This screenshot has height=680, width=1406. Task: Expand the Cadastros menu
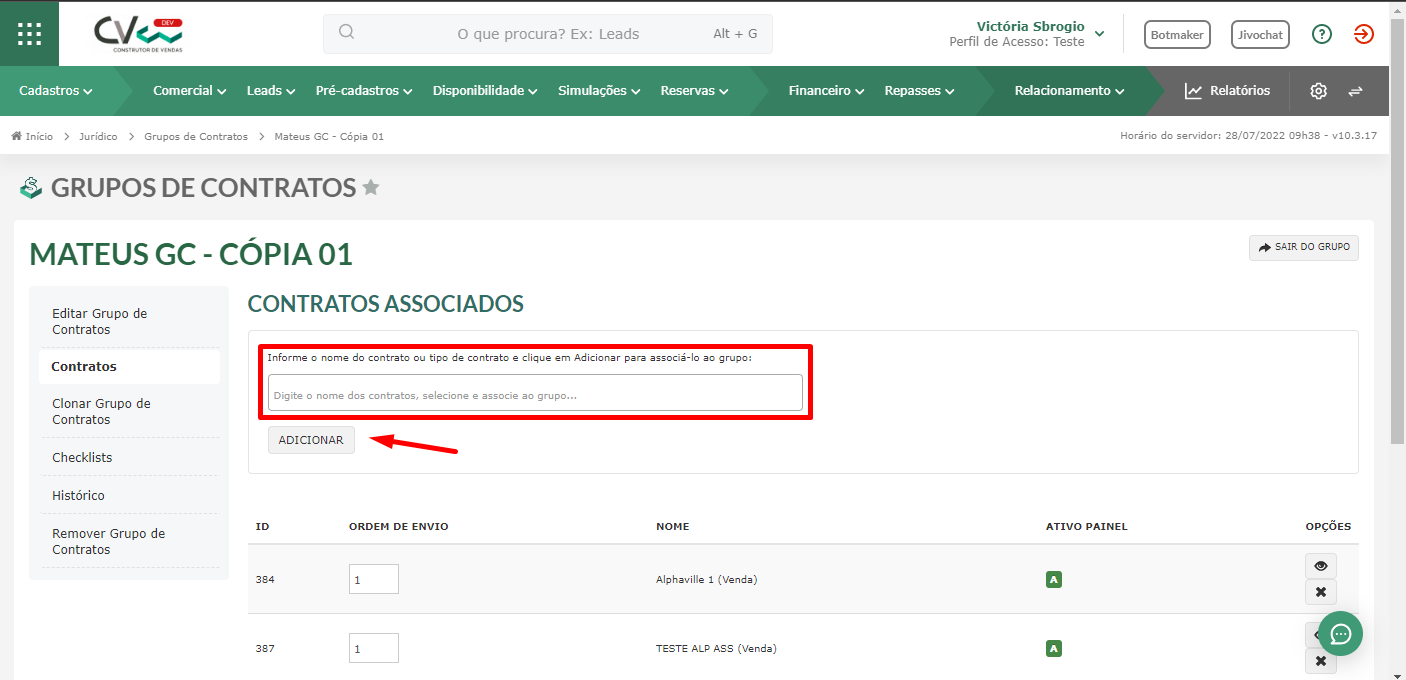click(56, 91)
